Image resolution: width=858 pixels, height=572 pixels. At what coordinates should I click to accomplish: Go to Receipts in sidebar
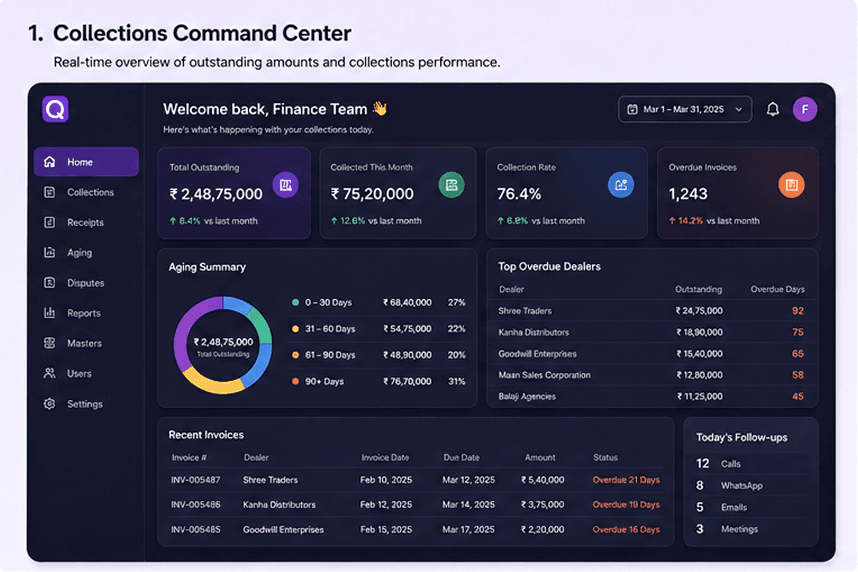[x=86, y=222]
